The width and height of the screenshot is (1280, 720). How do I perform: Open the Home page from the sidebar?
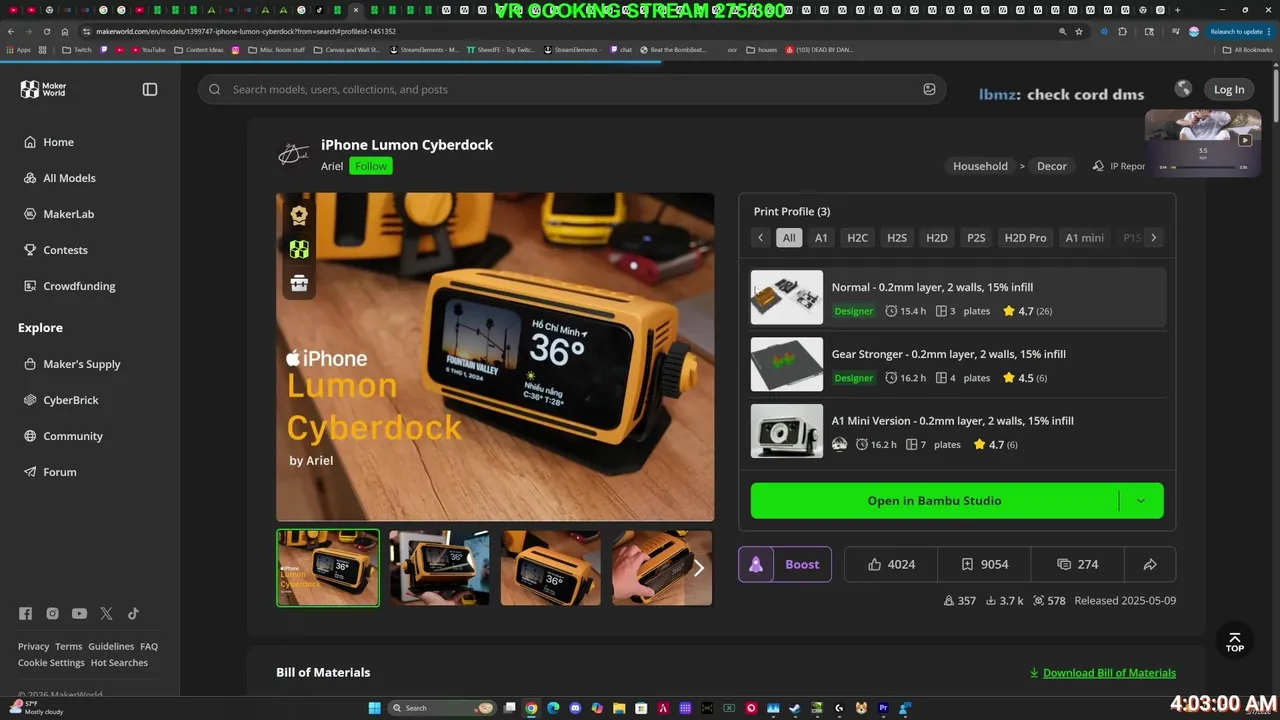click(58, 142)
